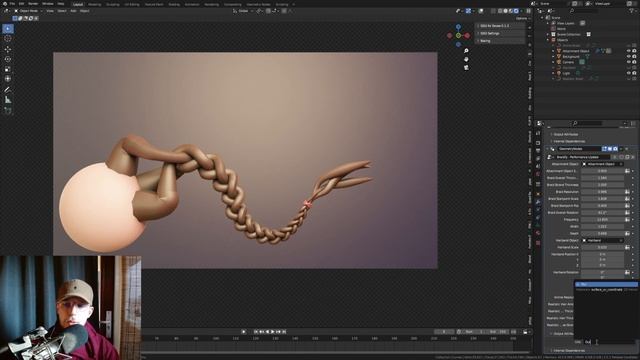Open the Hairband Object picker dropdown
This screenshot has width=640, height=360.
click(603, 240)
